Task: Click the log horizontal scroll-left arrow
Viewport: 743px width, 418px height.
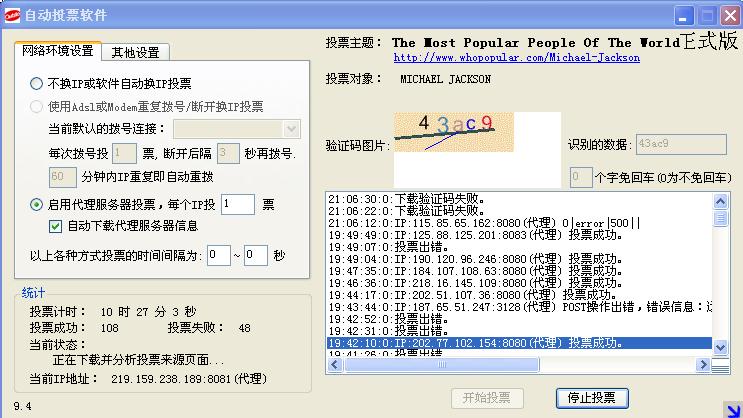Action: point(335,364)
